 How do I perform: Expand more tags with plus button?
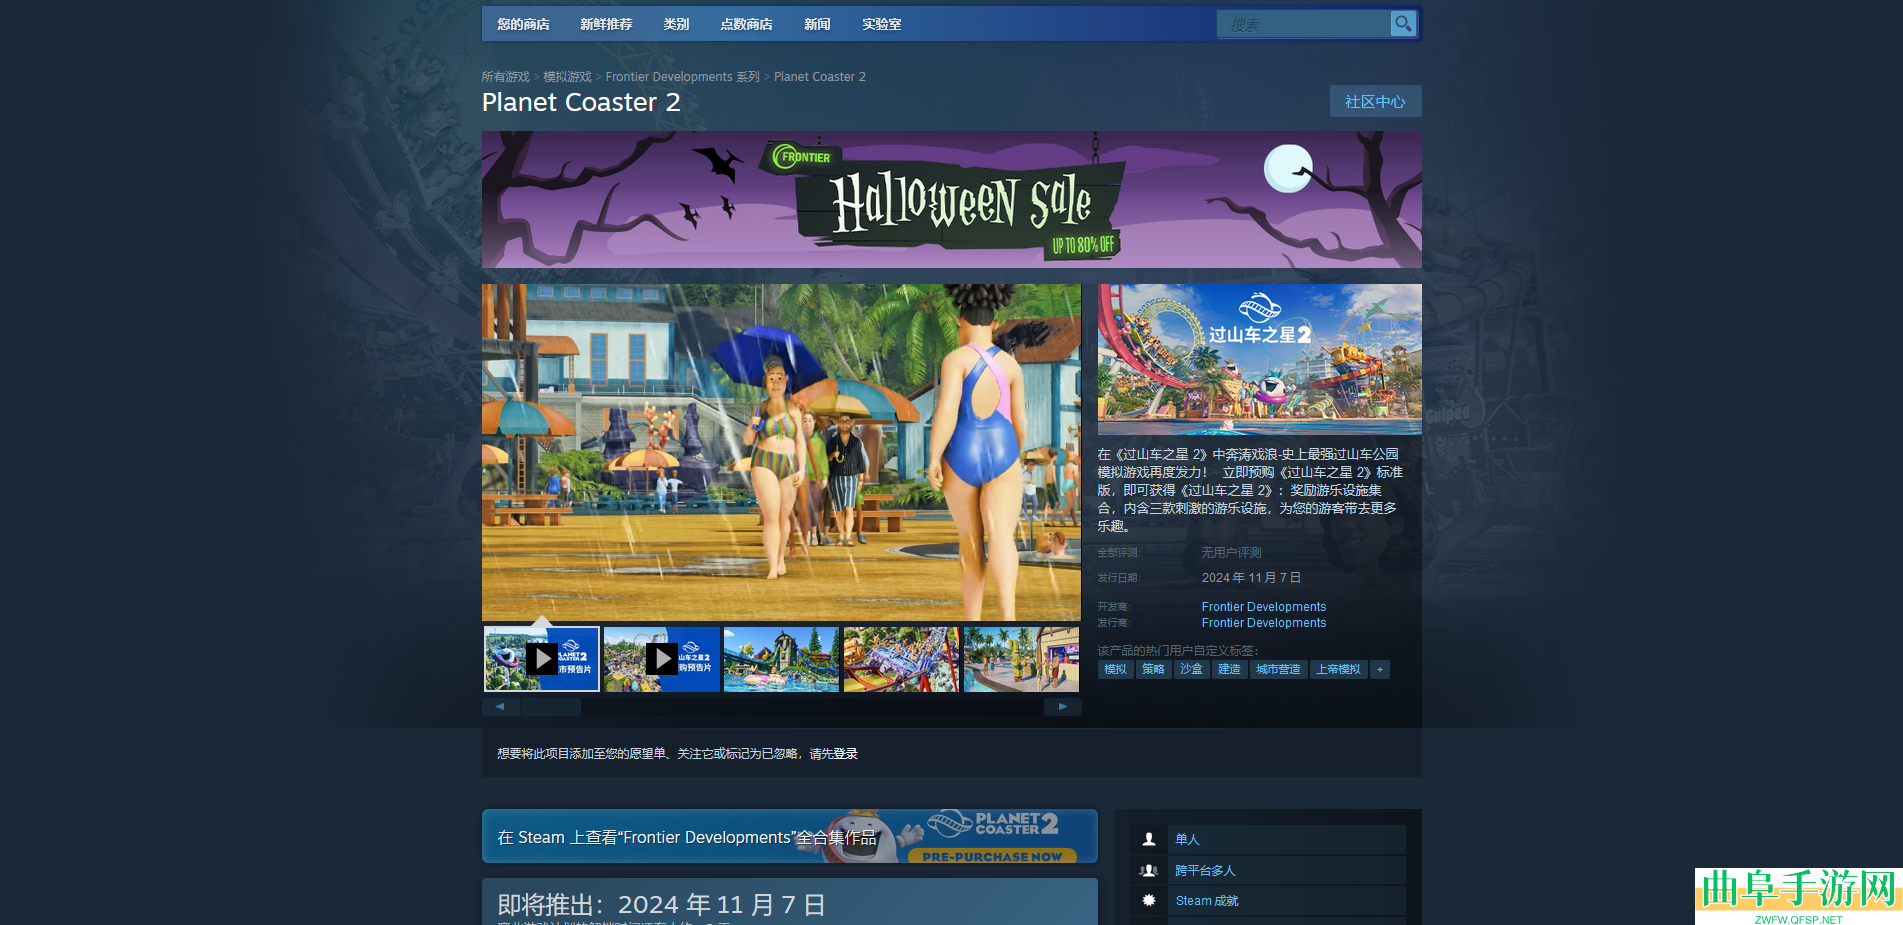(x=1380, y=670)
